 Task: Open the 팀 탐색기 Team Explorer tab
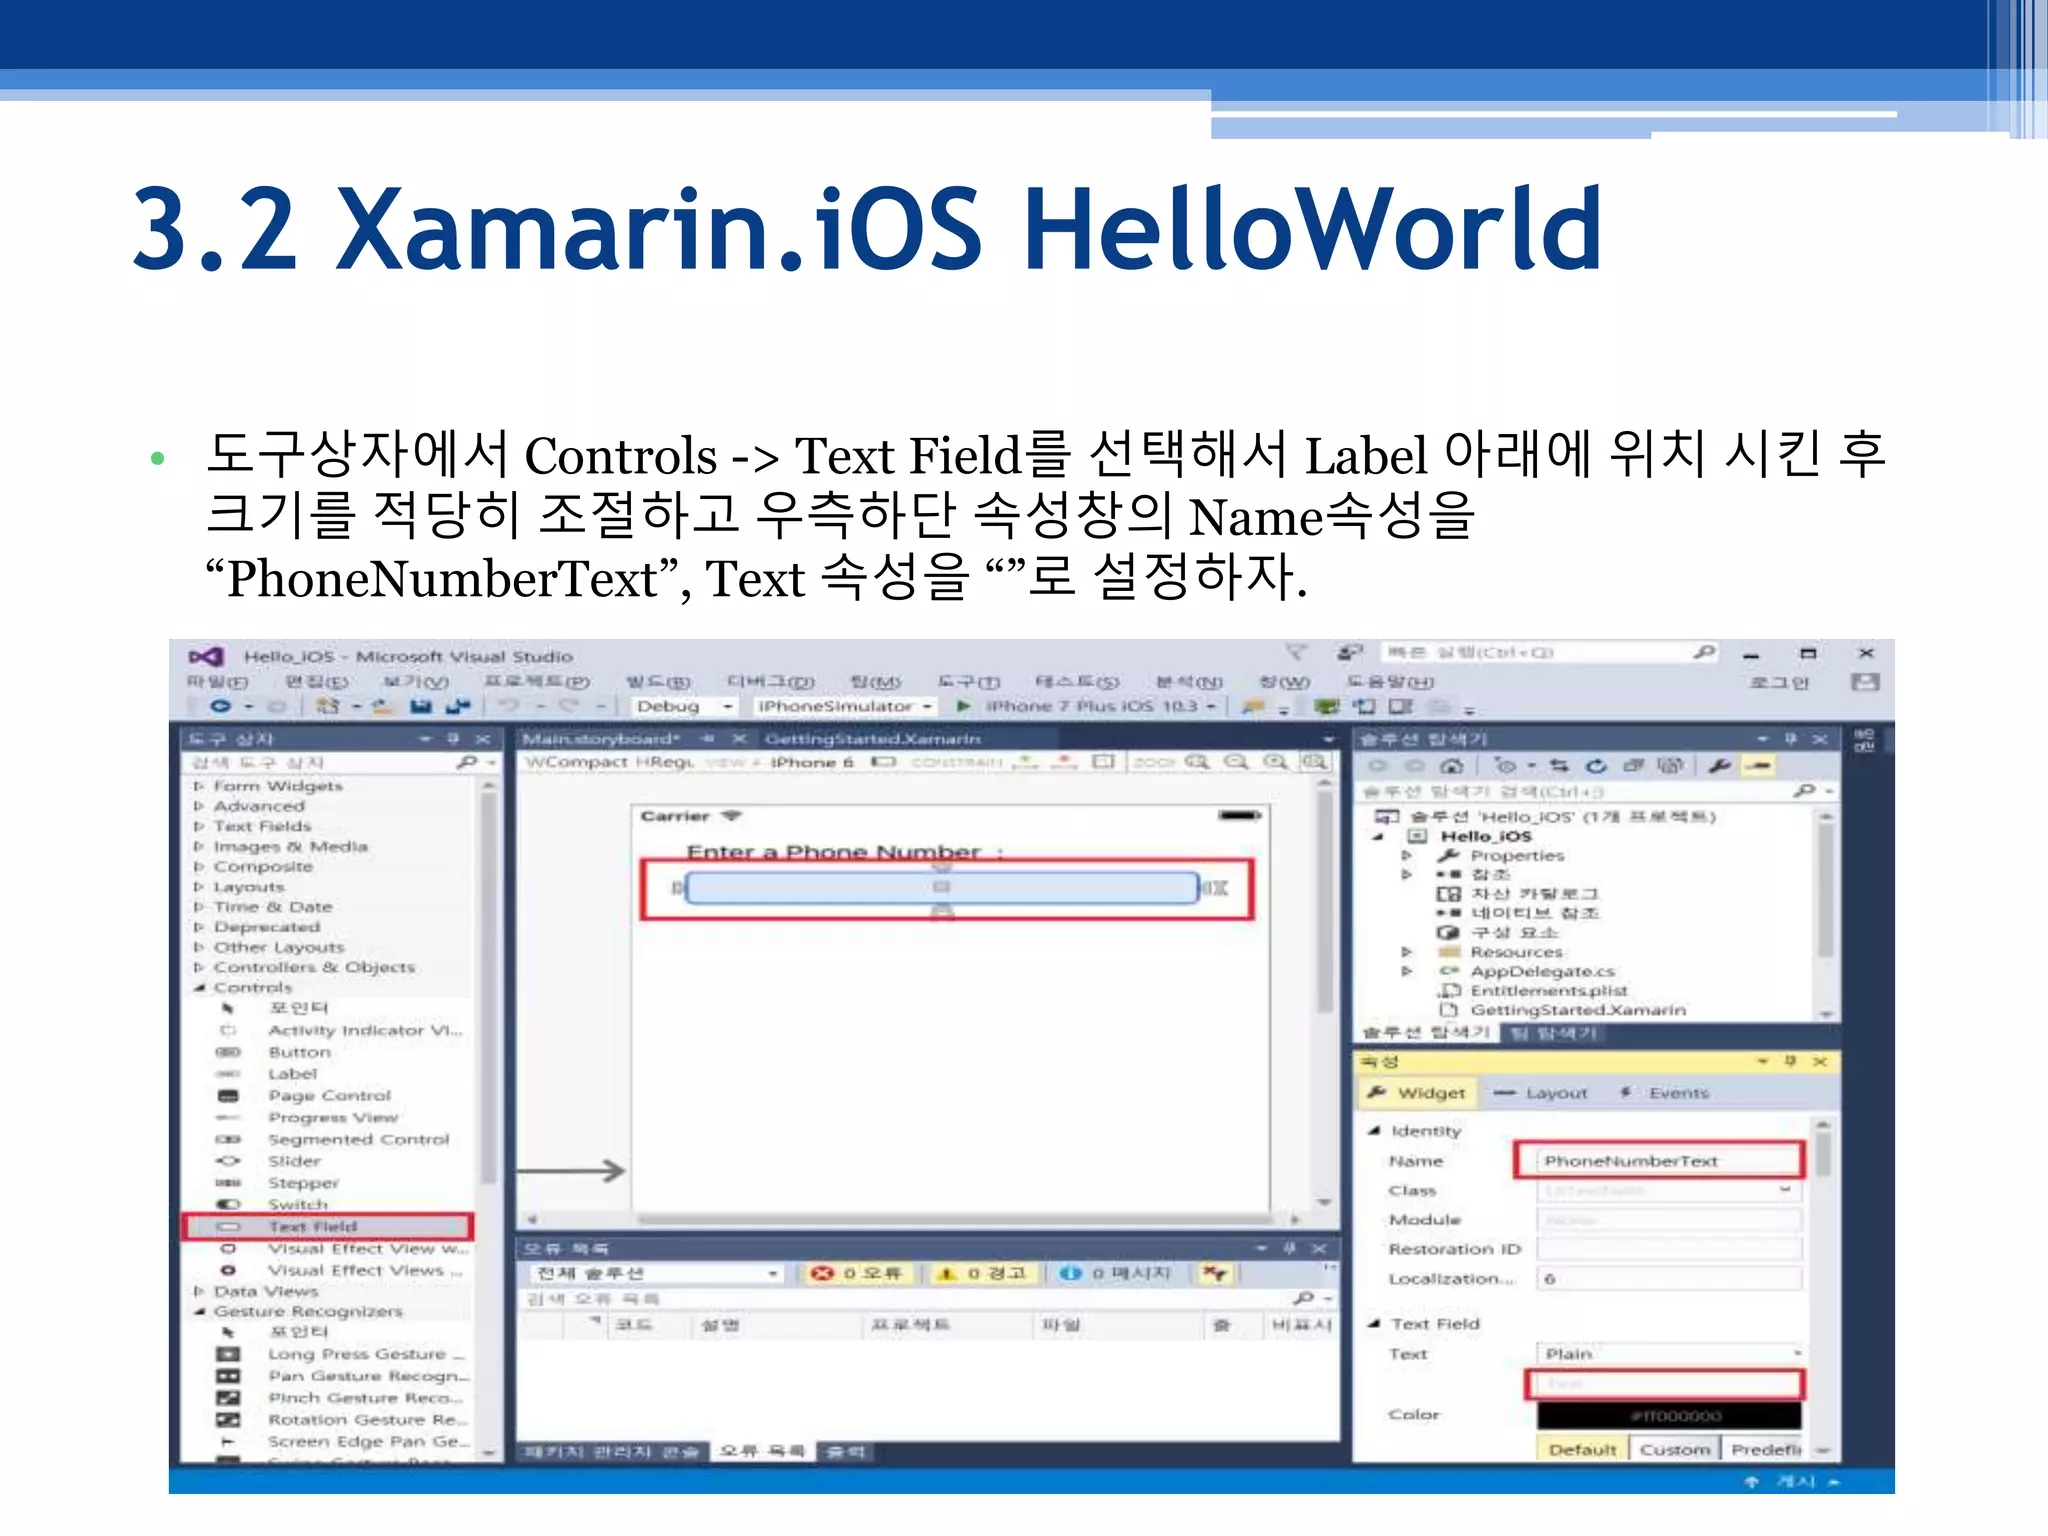[1553, 1033]
